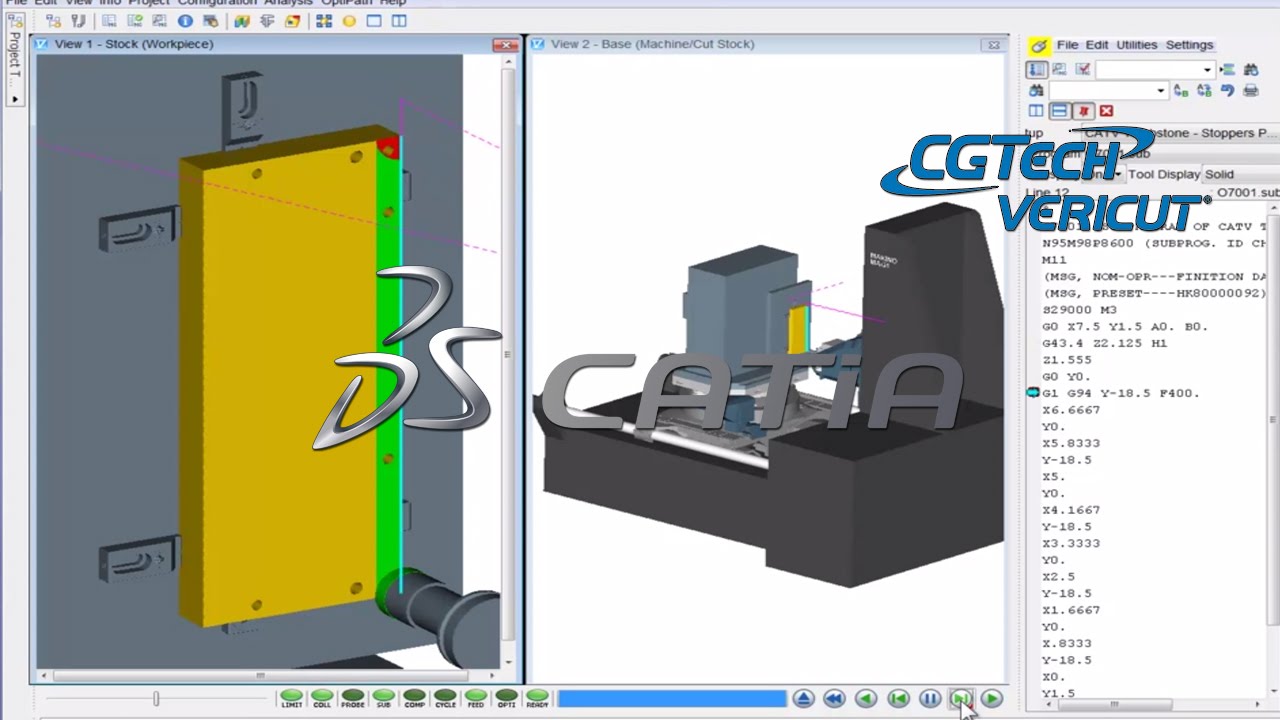Open the Configuration menu in main menu bar
Viewport: 1280px width, 720px height.
(x=217, y=3)
